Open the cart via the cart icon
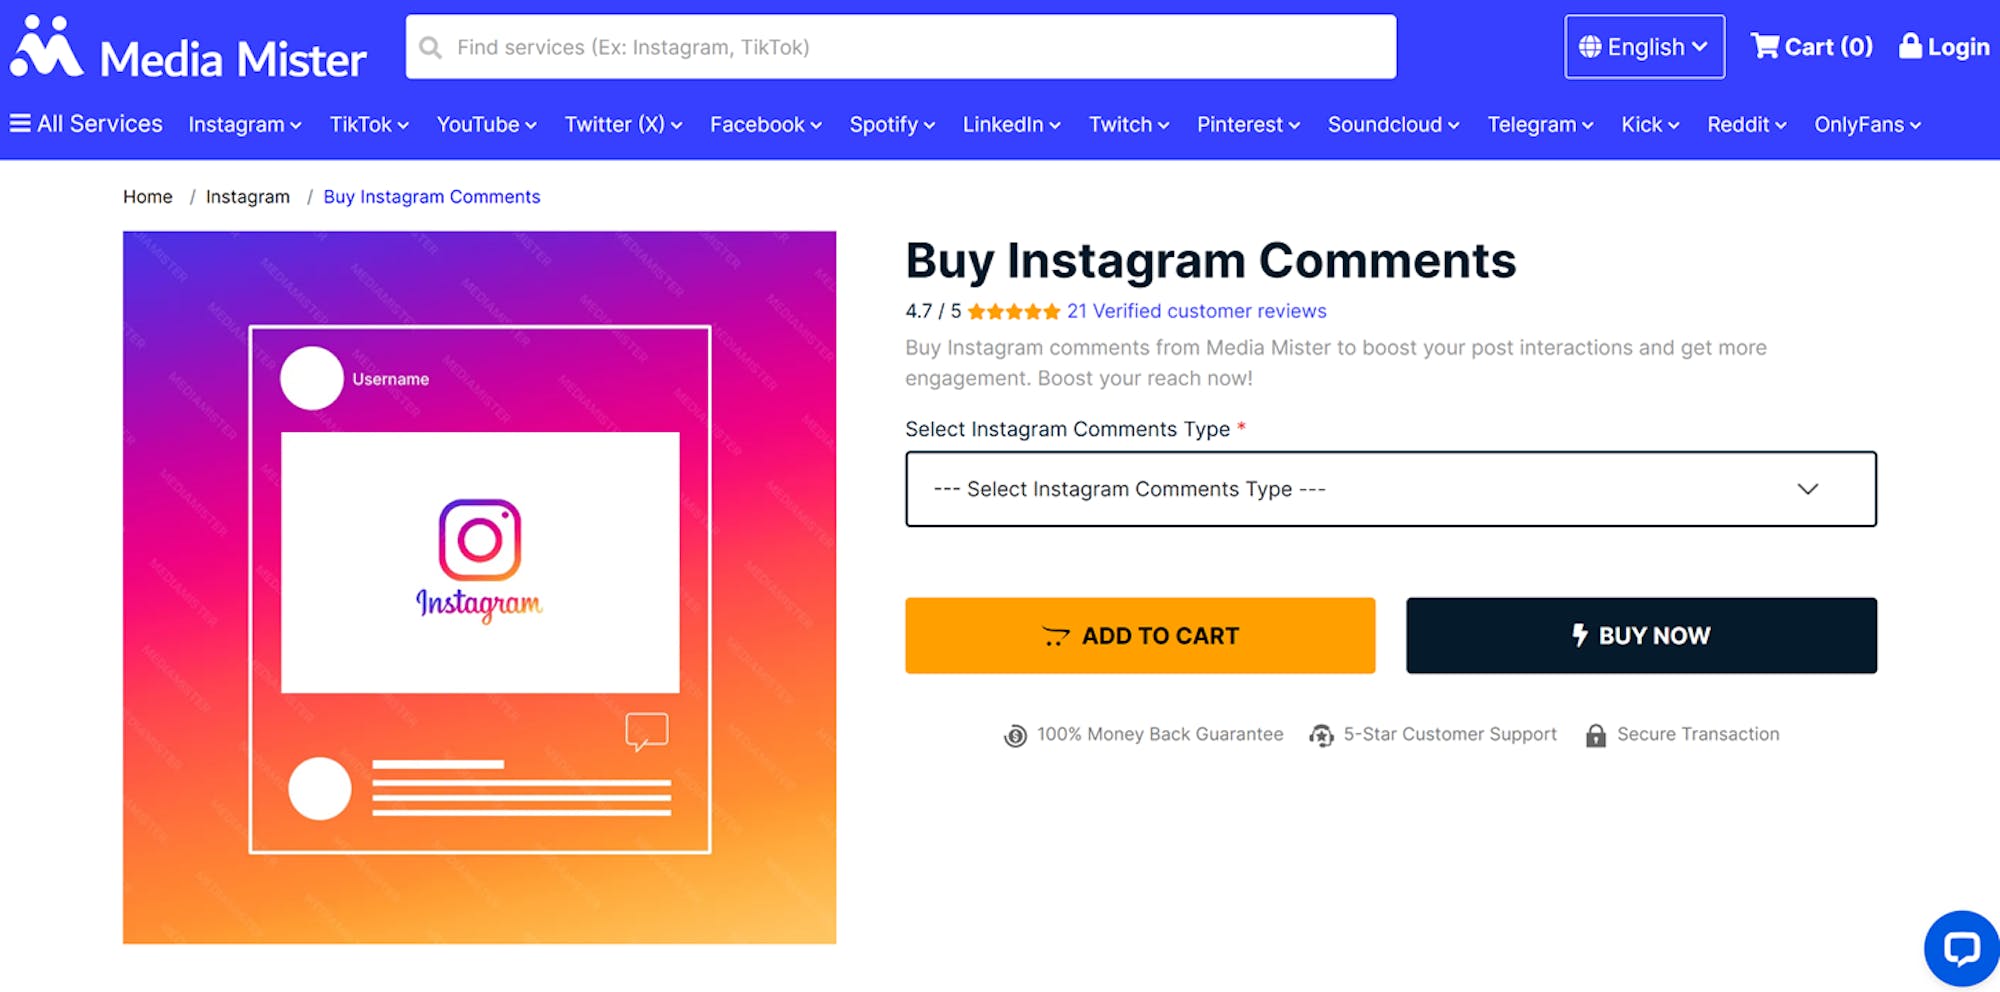Image resolution: width=2000 pixels, height=992 pixels. [1768, 44]
